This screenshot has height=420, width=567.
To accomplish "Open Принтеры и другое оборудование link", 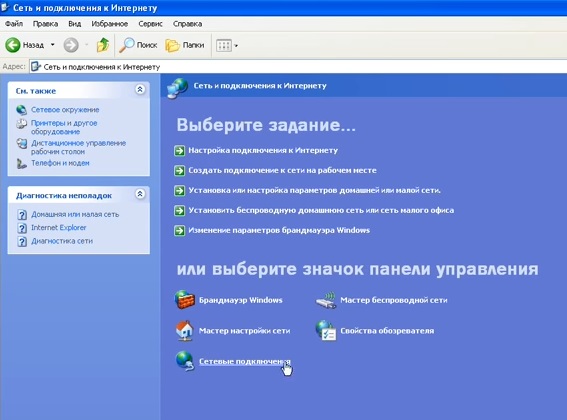I will [x=64, y=127].
